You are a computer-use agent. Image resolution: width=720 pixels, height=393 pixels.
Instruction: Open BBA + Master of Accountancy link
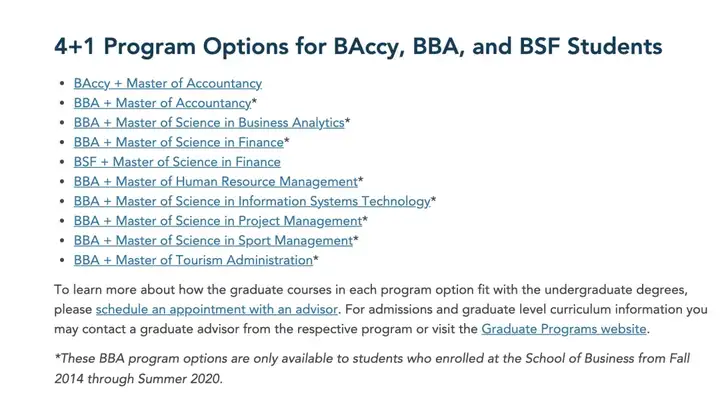(163, 103)
